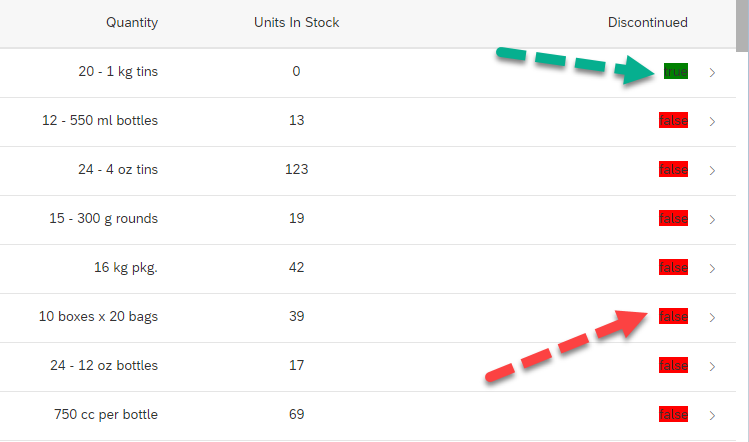The width and height of the screenshot is (749, 442).
Task: Click red 'false' label in 12 - 550 ml row
Action: coord(673,121)
